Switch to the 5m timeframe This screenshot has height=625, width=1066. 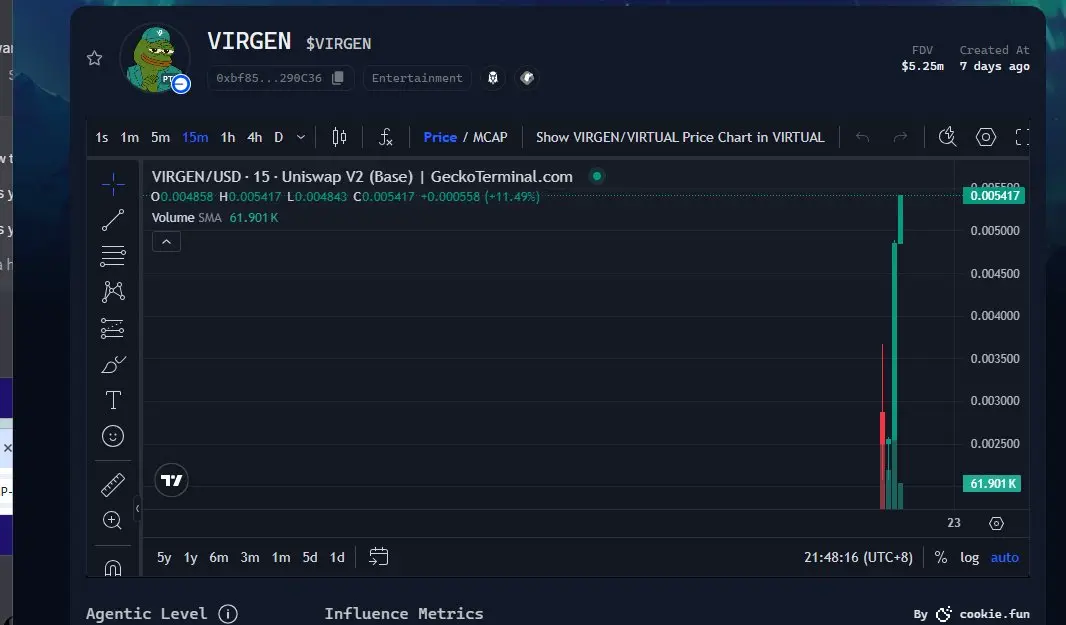point(160,137)
